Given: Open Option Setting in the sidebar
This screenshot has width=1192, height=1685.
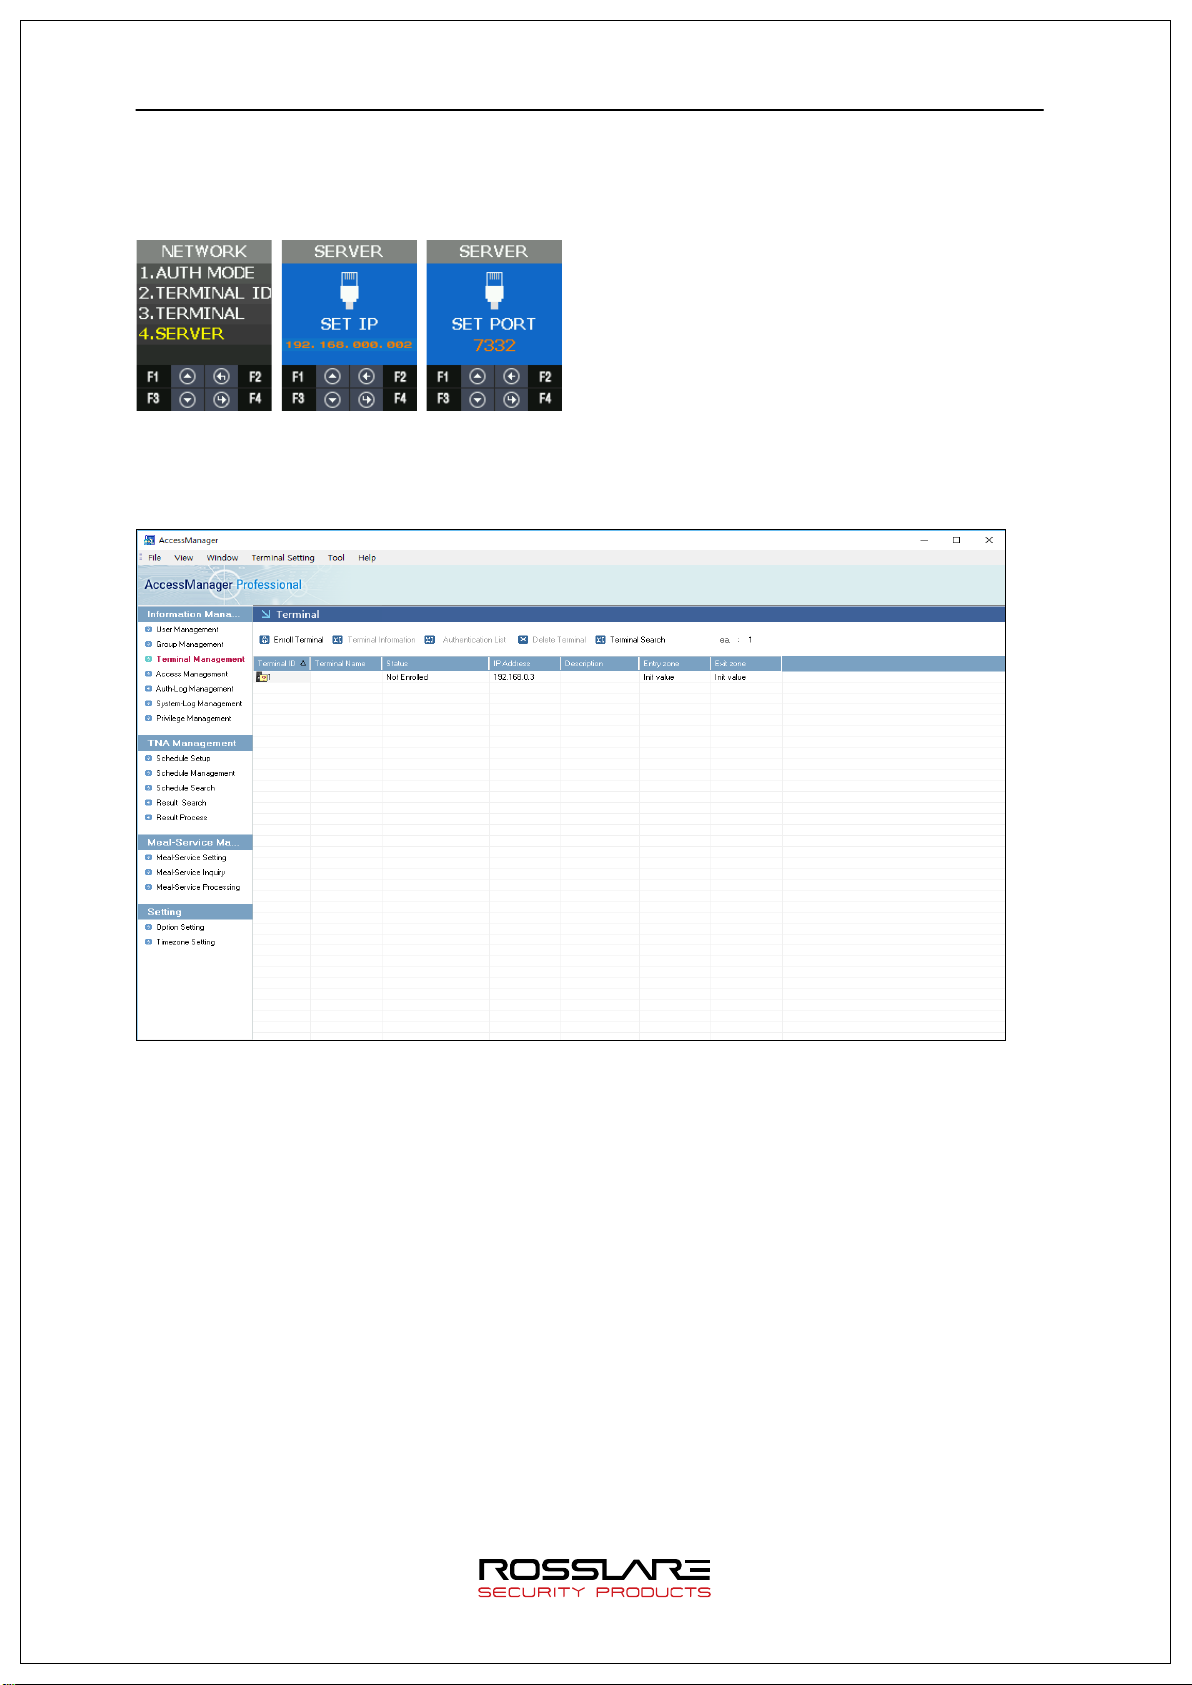Looking at the screenshot, I should click(x=180, y=928).
